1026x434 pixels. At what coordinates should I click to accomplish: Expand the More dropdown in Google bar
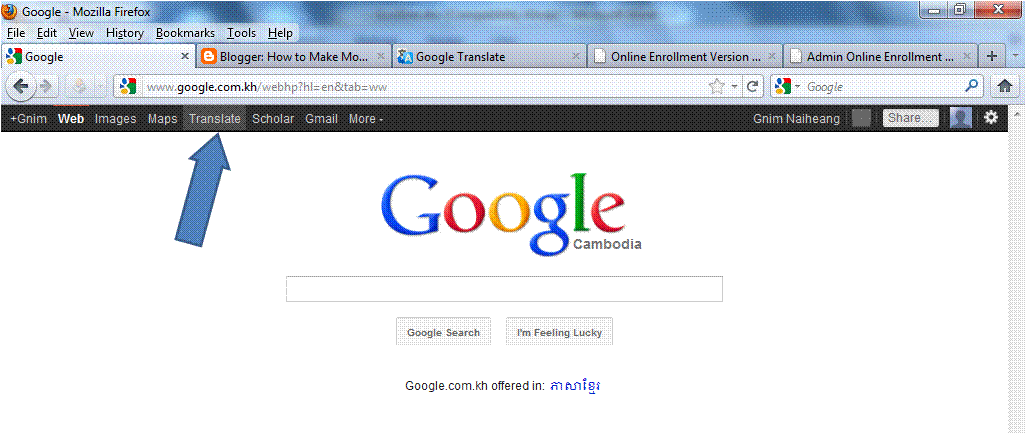pyautogui.click(x=366, y=119)
